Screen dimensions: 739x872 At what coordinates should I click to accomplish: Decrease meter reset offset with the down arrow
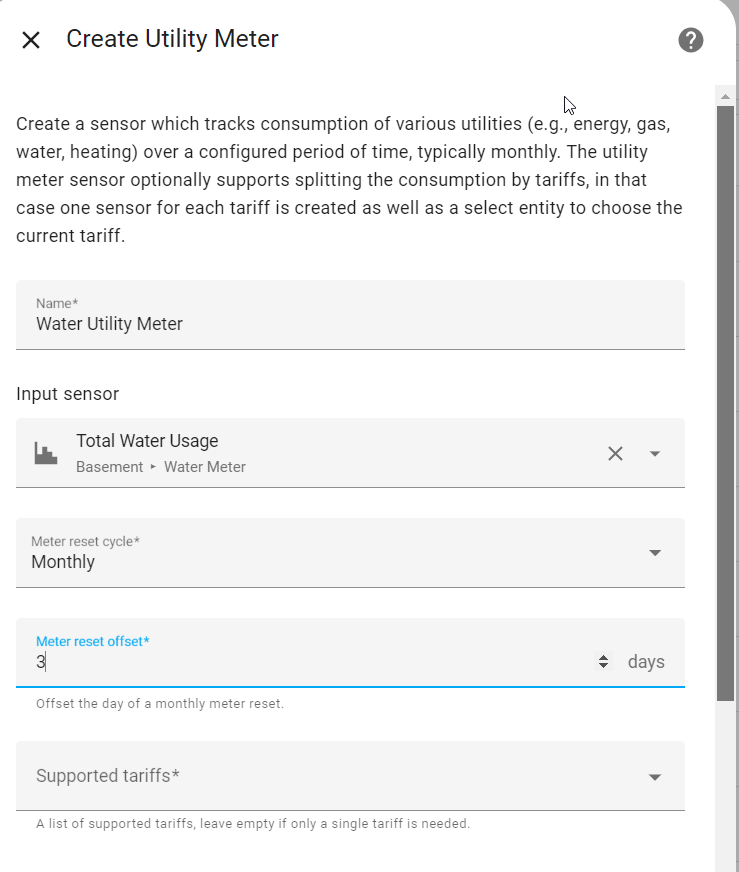tap(603, 666)
